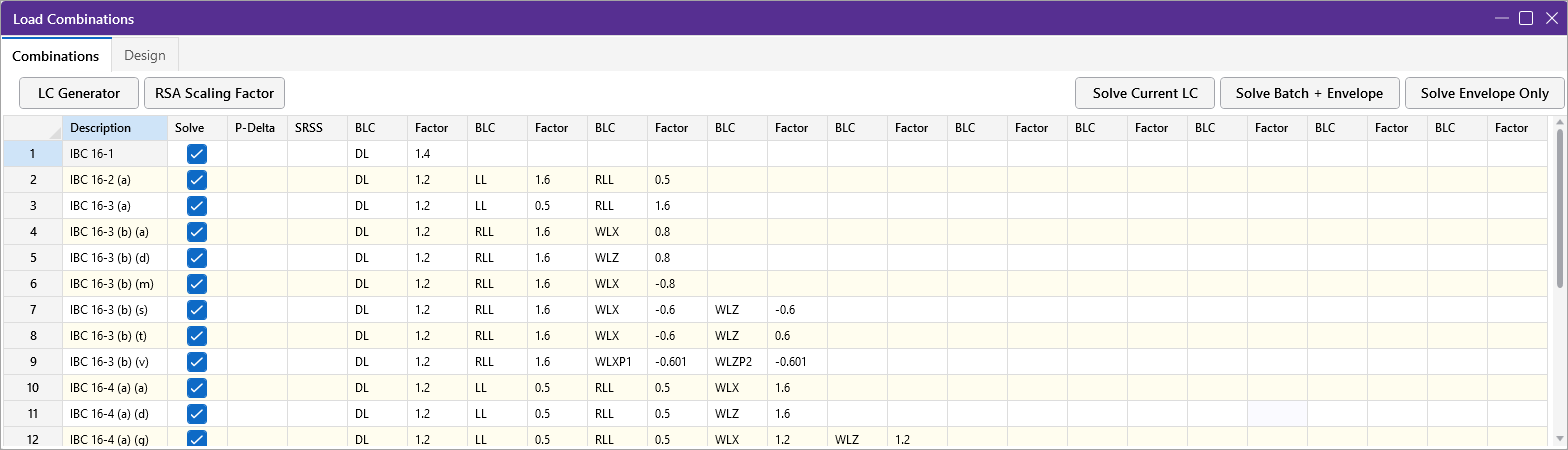Switch to the Design tab
Screen dimensions: 1568x450
[x=144, y=55]
